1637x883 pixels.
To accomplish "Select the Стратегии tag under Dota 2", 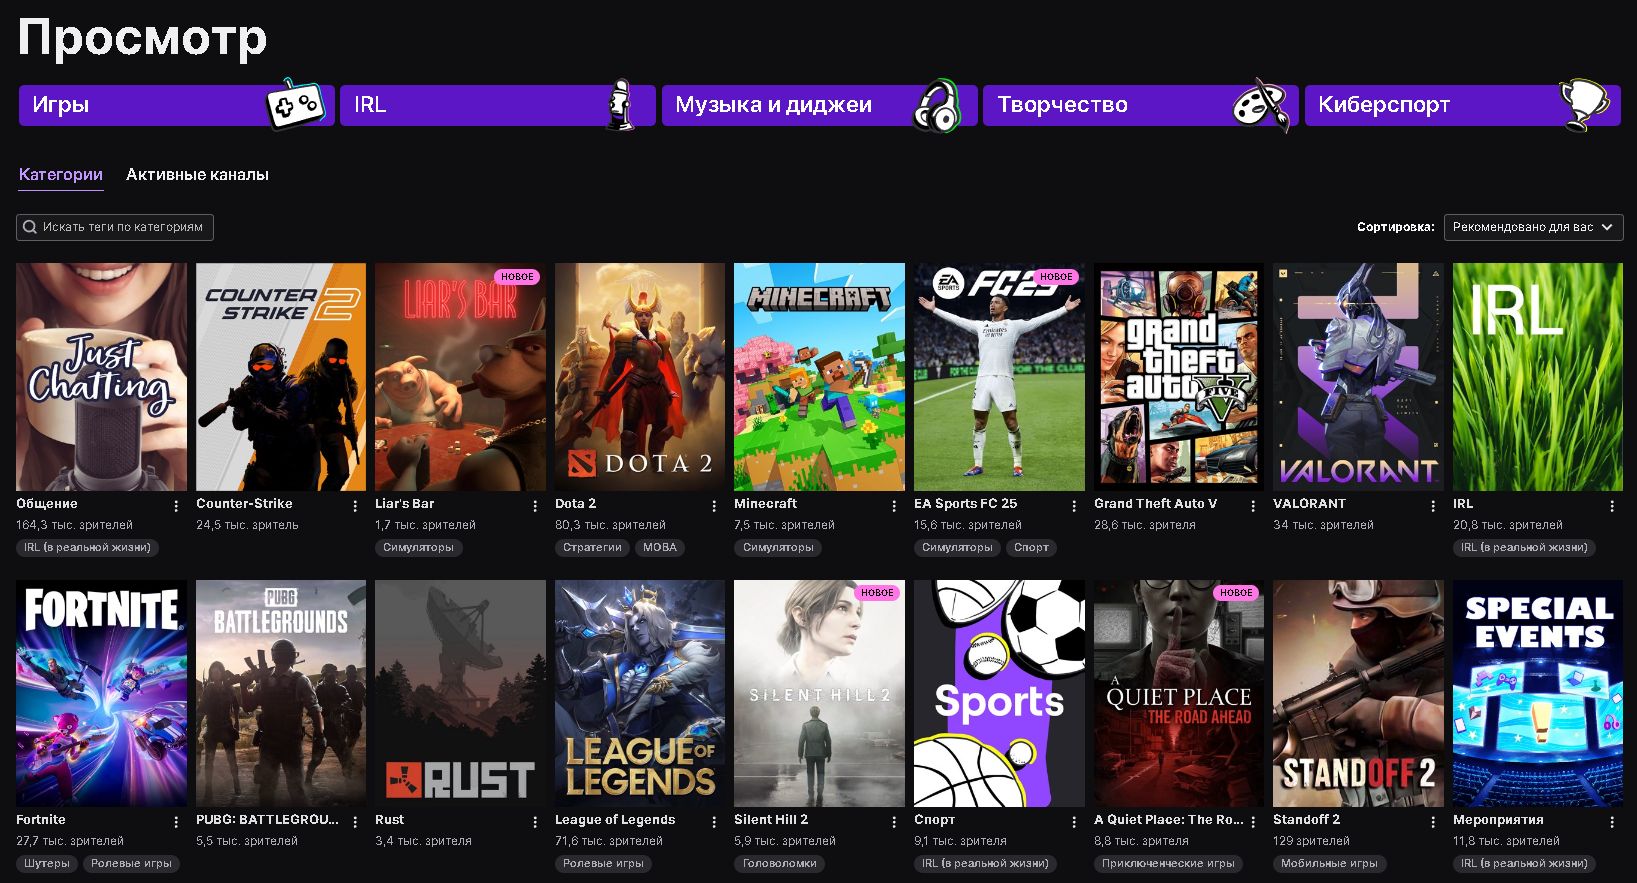I will (592, 548).
